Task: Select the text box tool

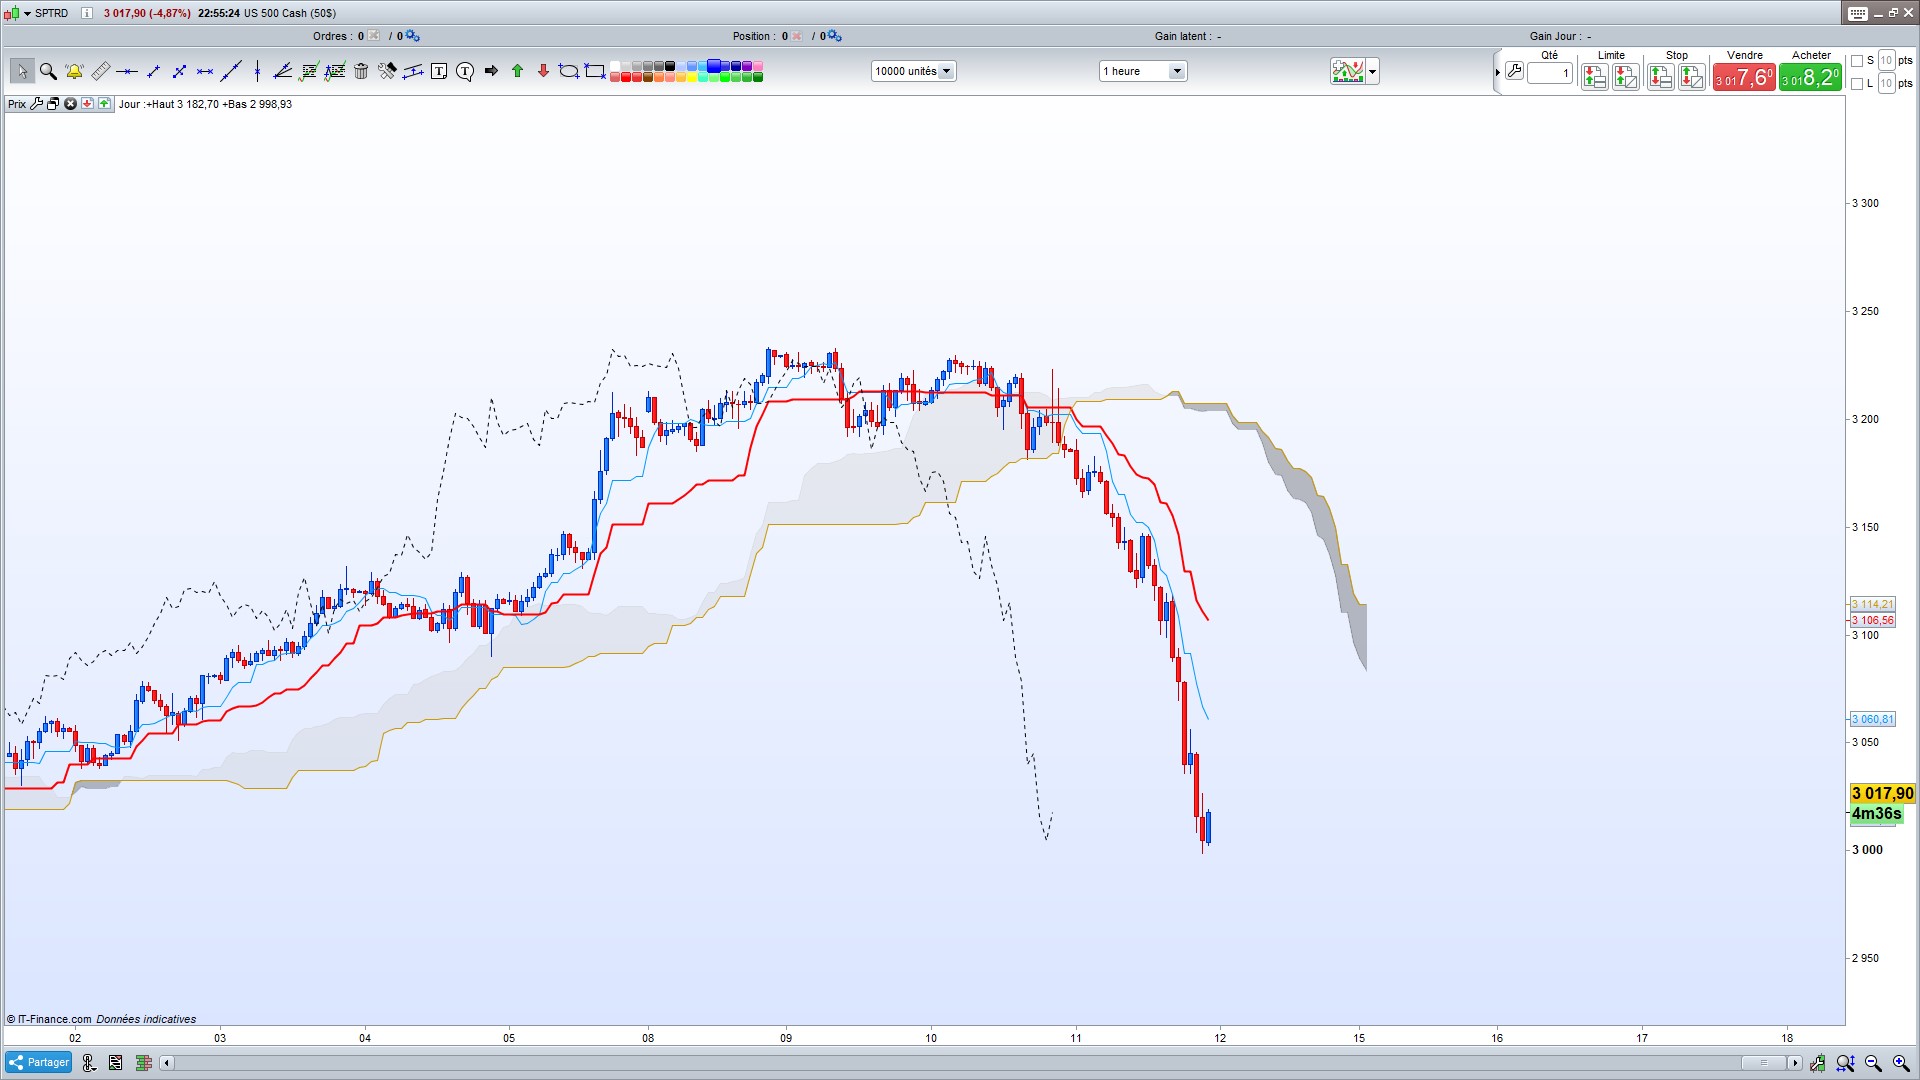Action: click(439, 71)
